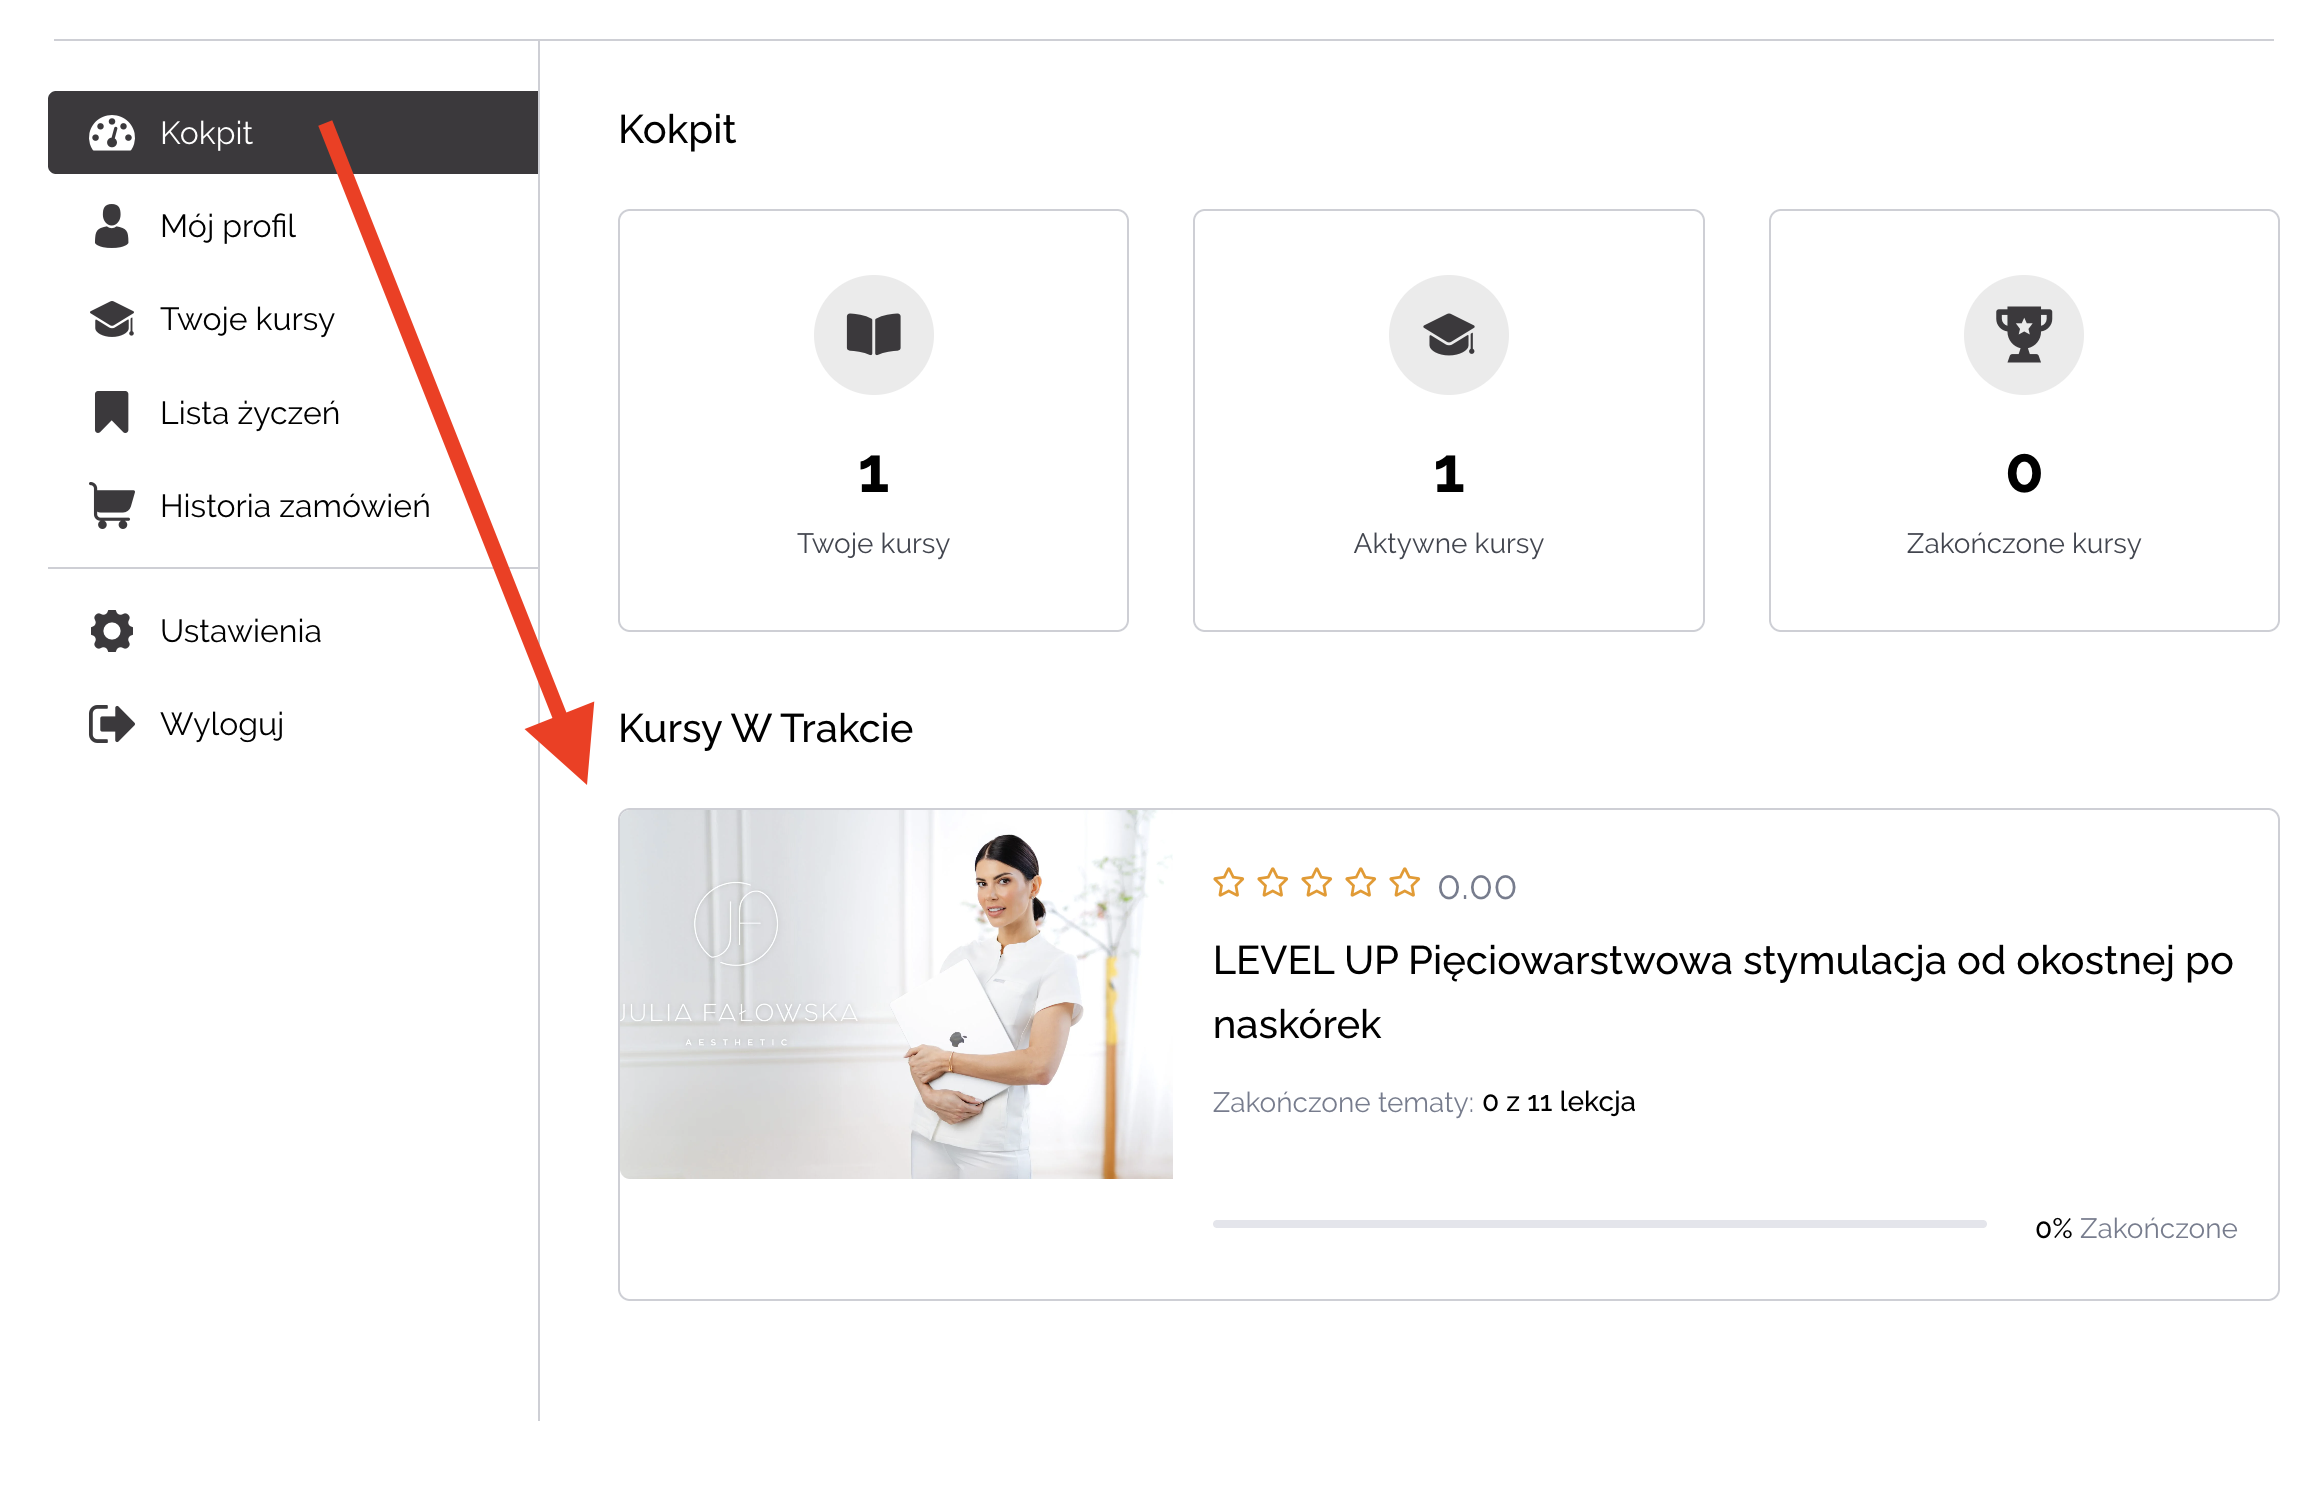Click the Ustawienia gear icon
This screenshot has width=2318, height=1488.
(111, 631)
